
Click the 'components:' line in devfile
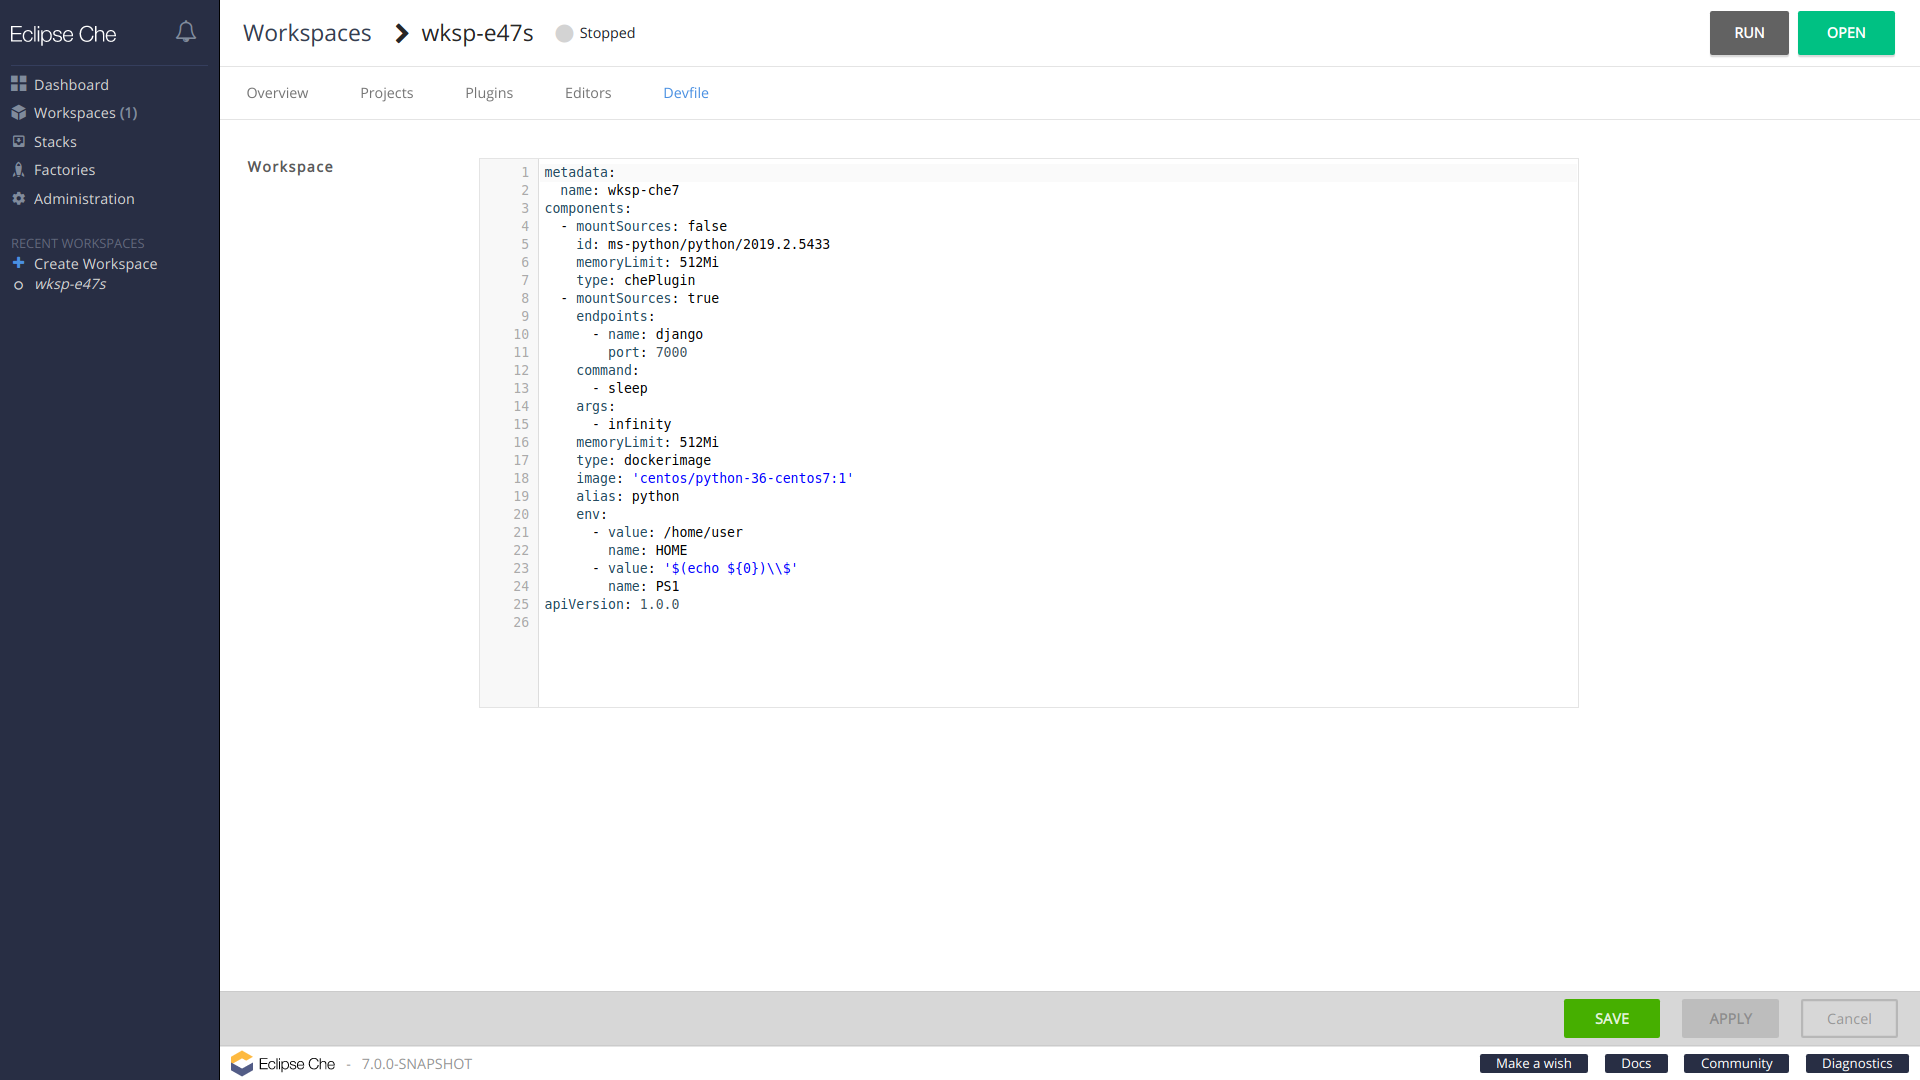(588, 208)
